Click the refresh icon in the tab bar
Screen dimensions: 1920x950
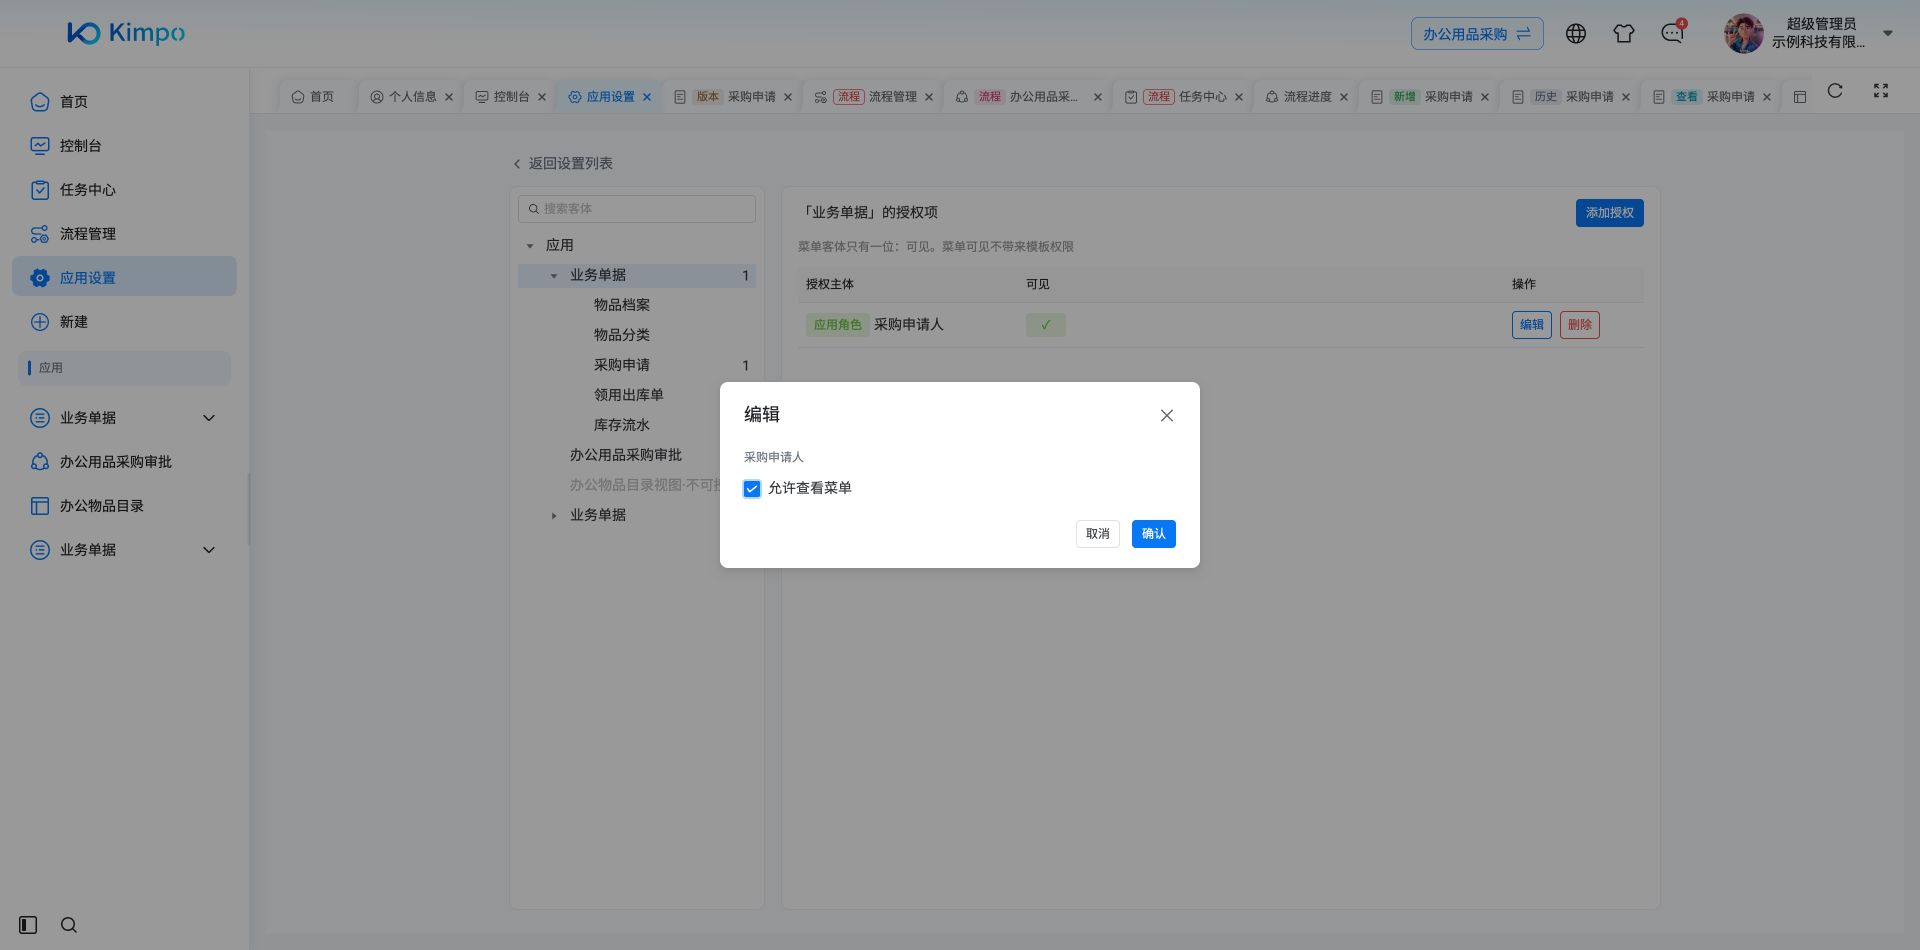tap(1835, 91)
